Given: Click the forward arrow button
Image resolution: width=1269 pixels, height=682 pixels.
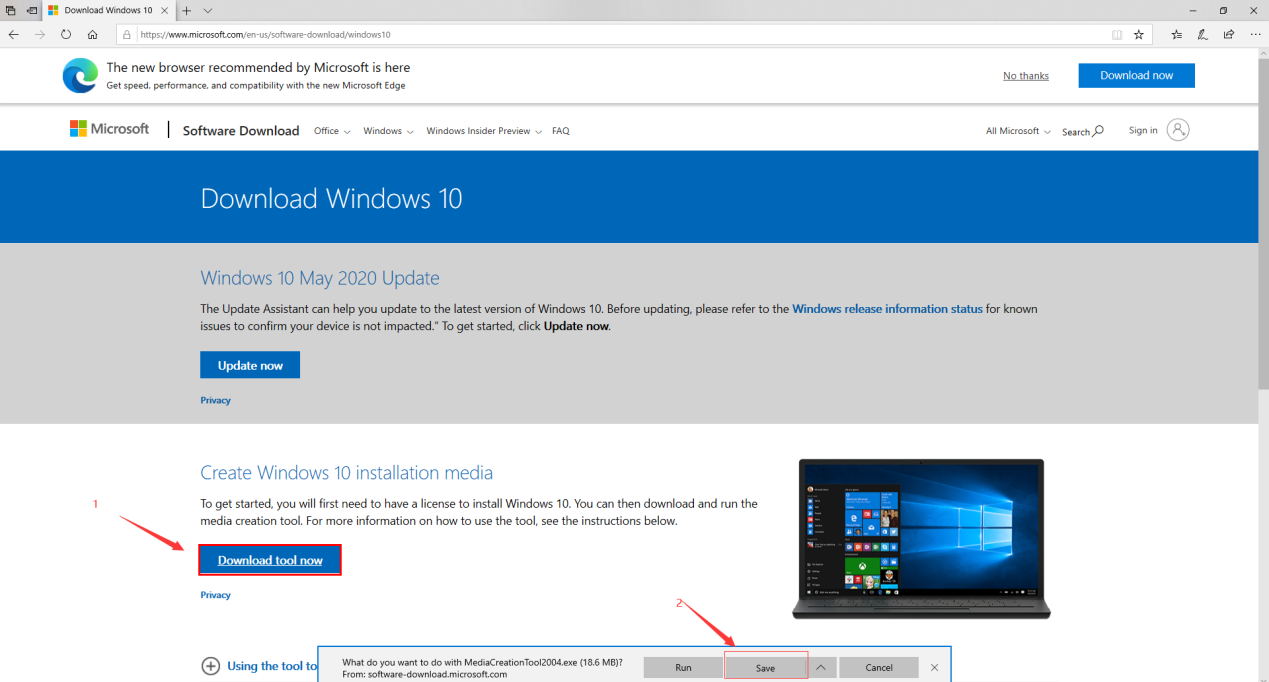Looking at the screenshot, I should coord(40,34).
